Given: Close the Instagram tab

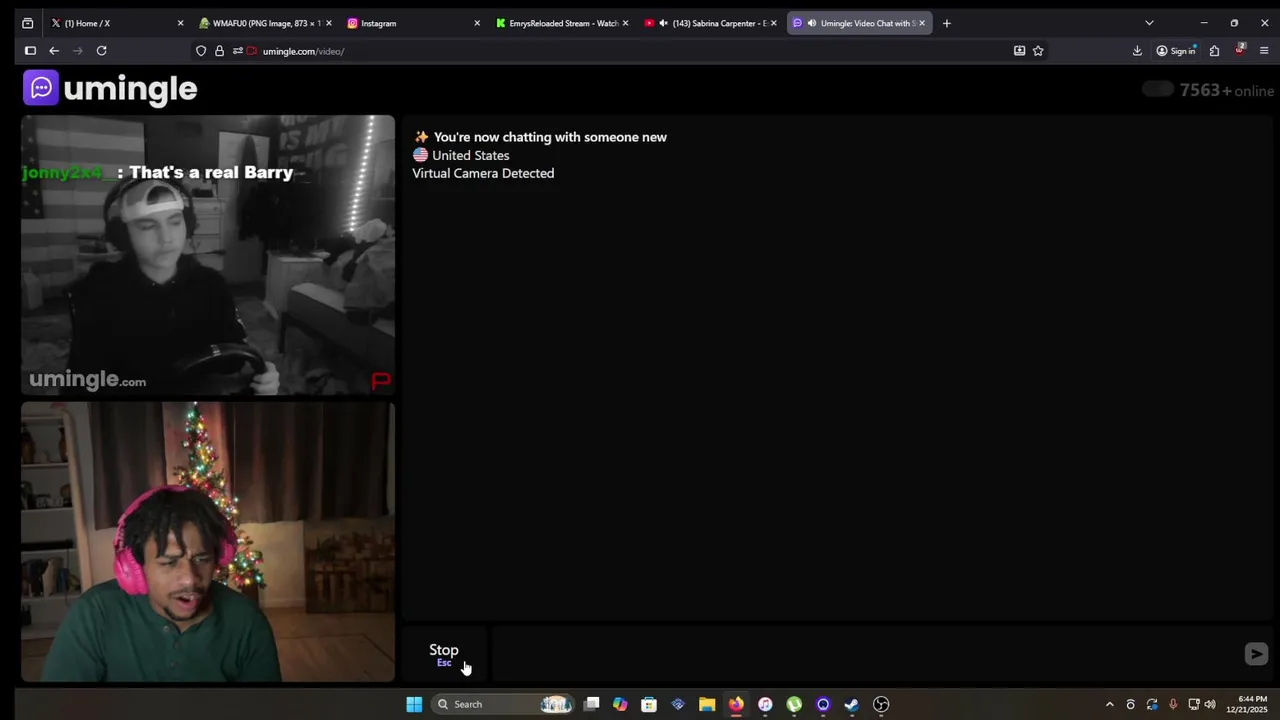Looking at the screenshot, I should 477,23.
